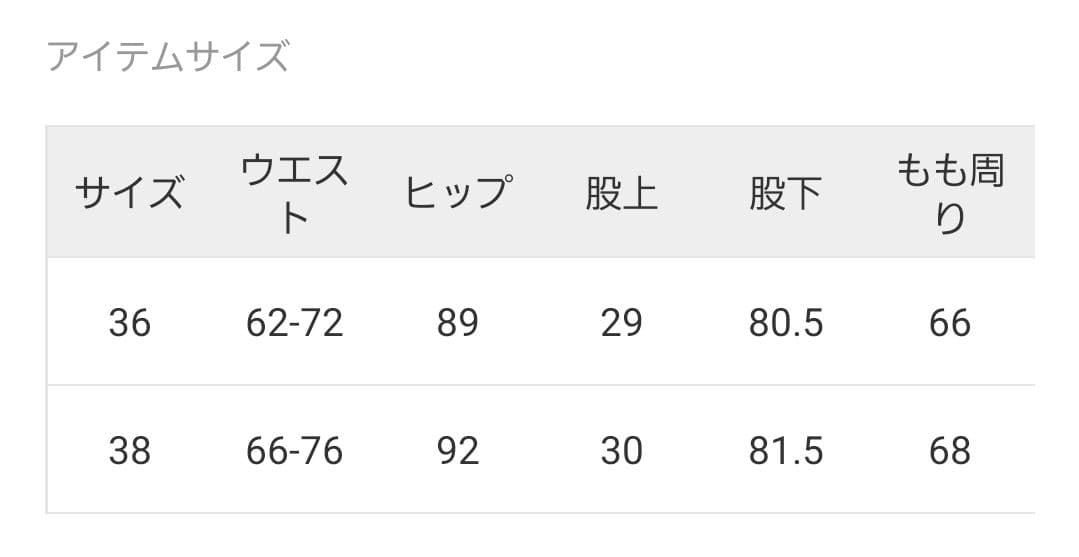Select the rise value 29
This screenshot has width=1079, height=557.
click(x=621, y=323)
